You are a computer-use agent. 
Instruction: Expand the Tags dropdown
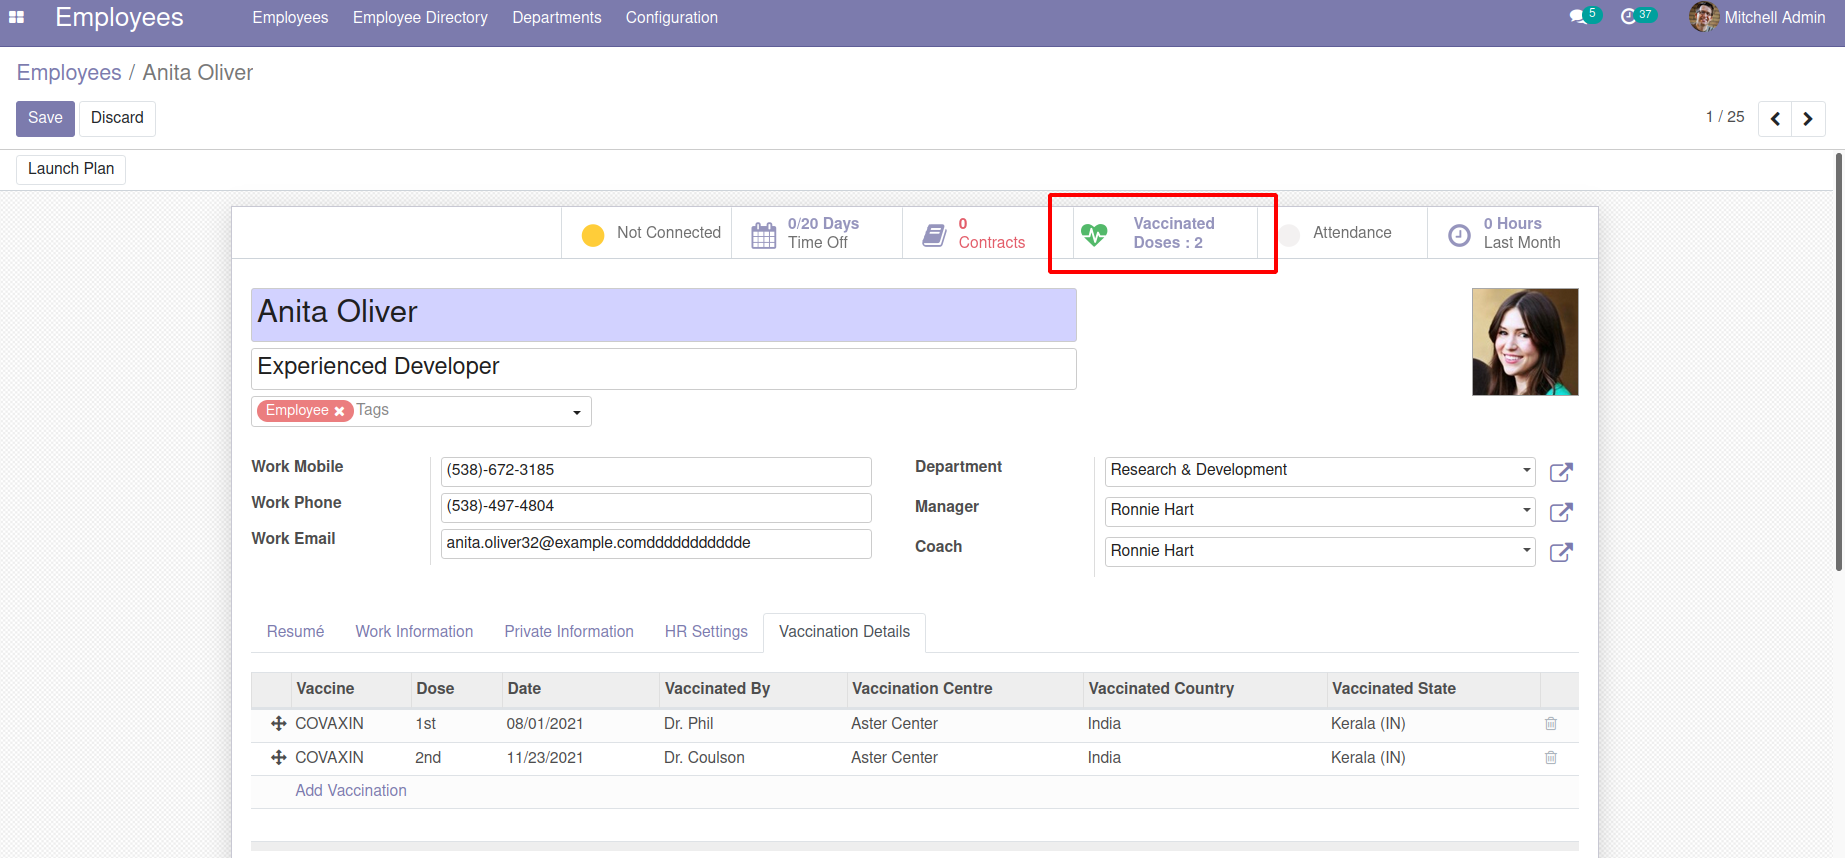point(576,412)
